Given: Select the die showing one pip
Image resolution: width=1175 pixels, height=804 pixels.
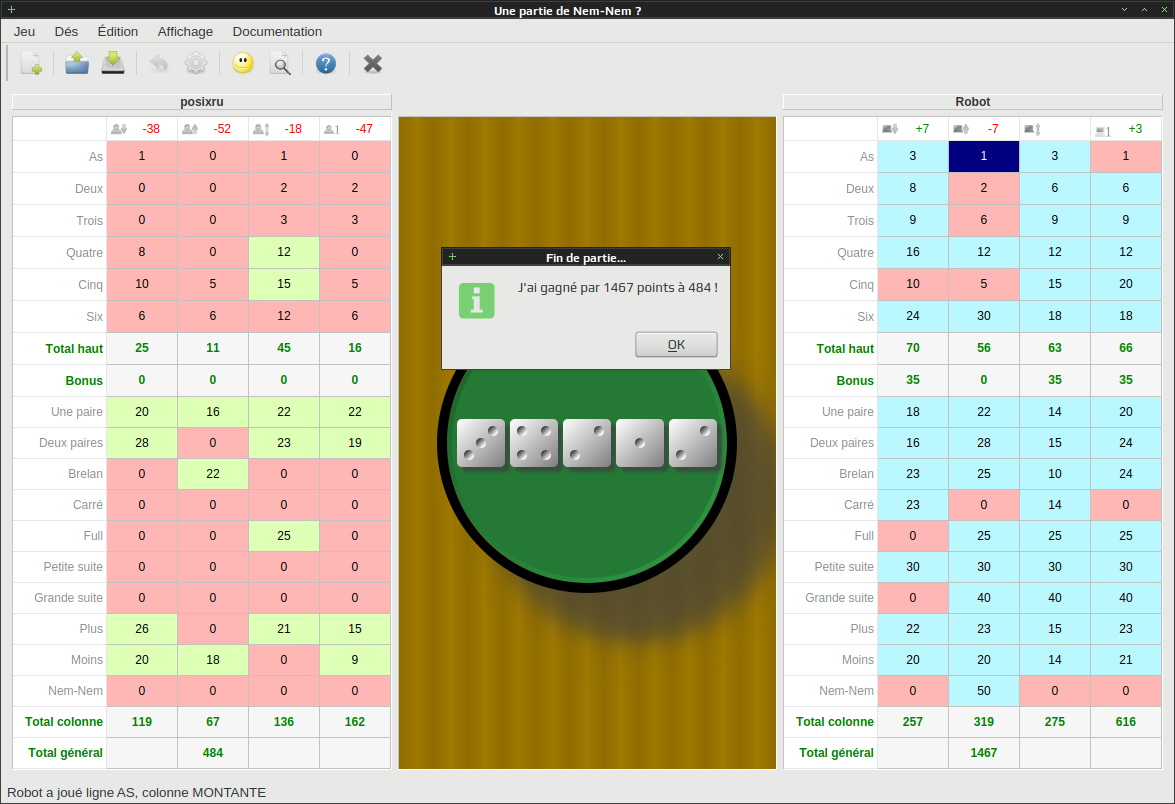Looking at the screenshot, I should [640, 443].
